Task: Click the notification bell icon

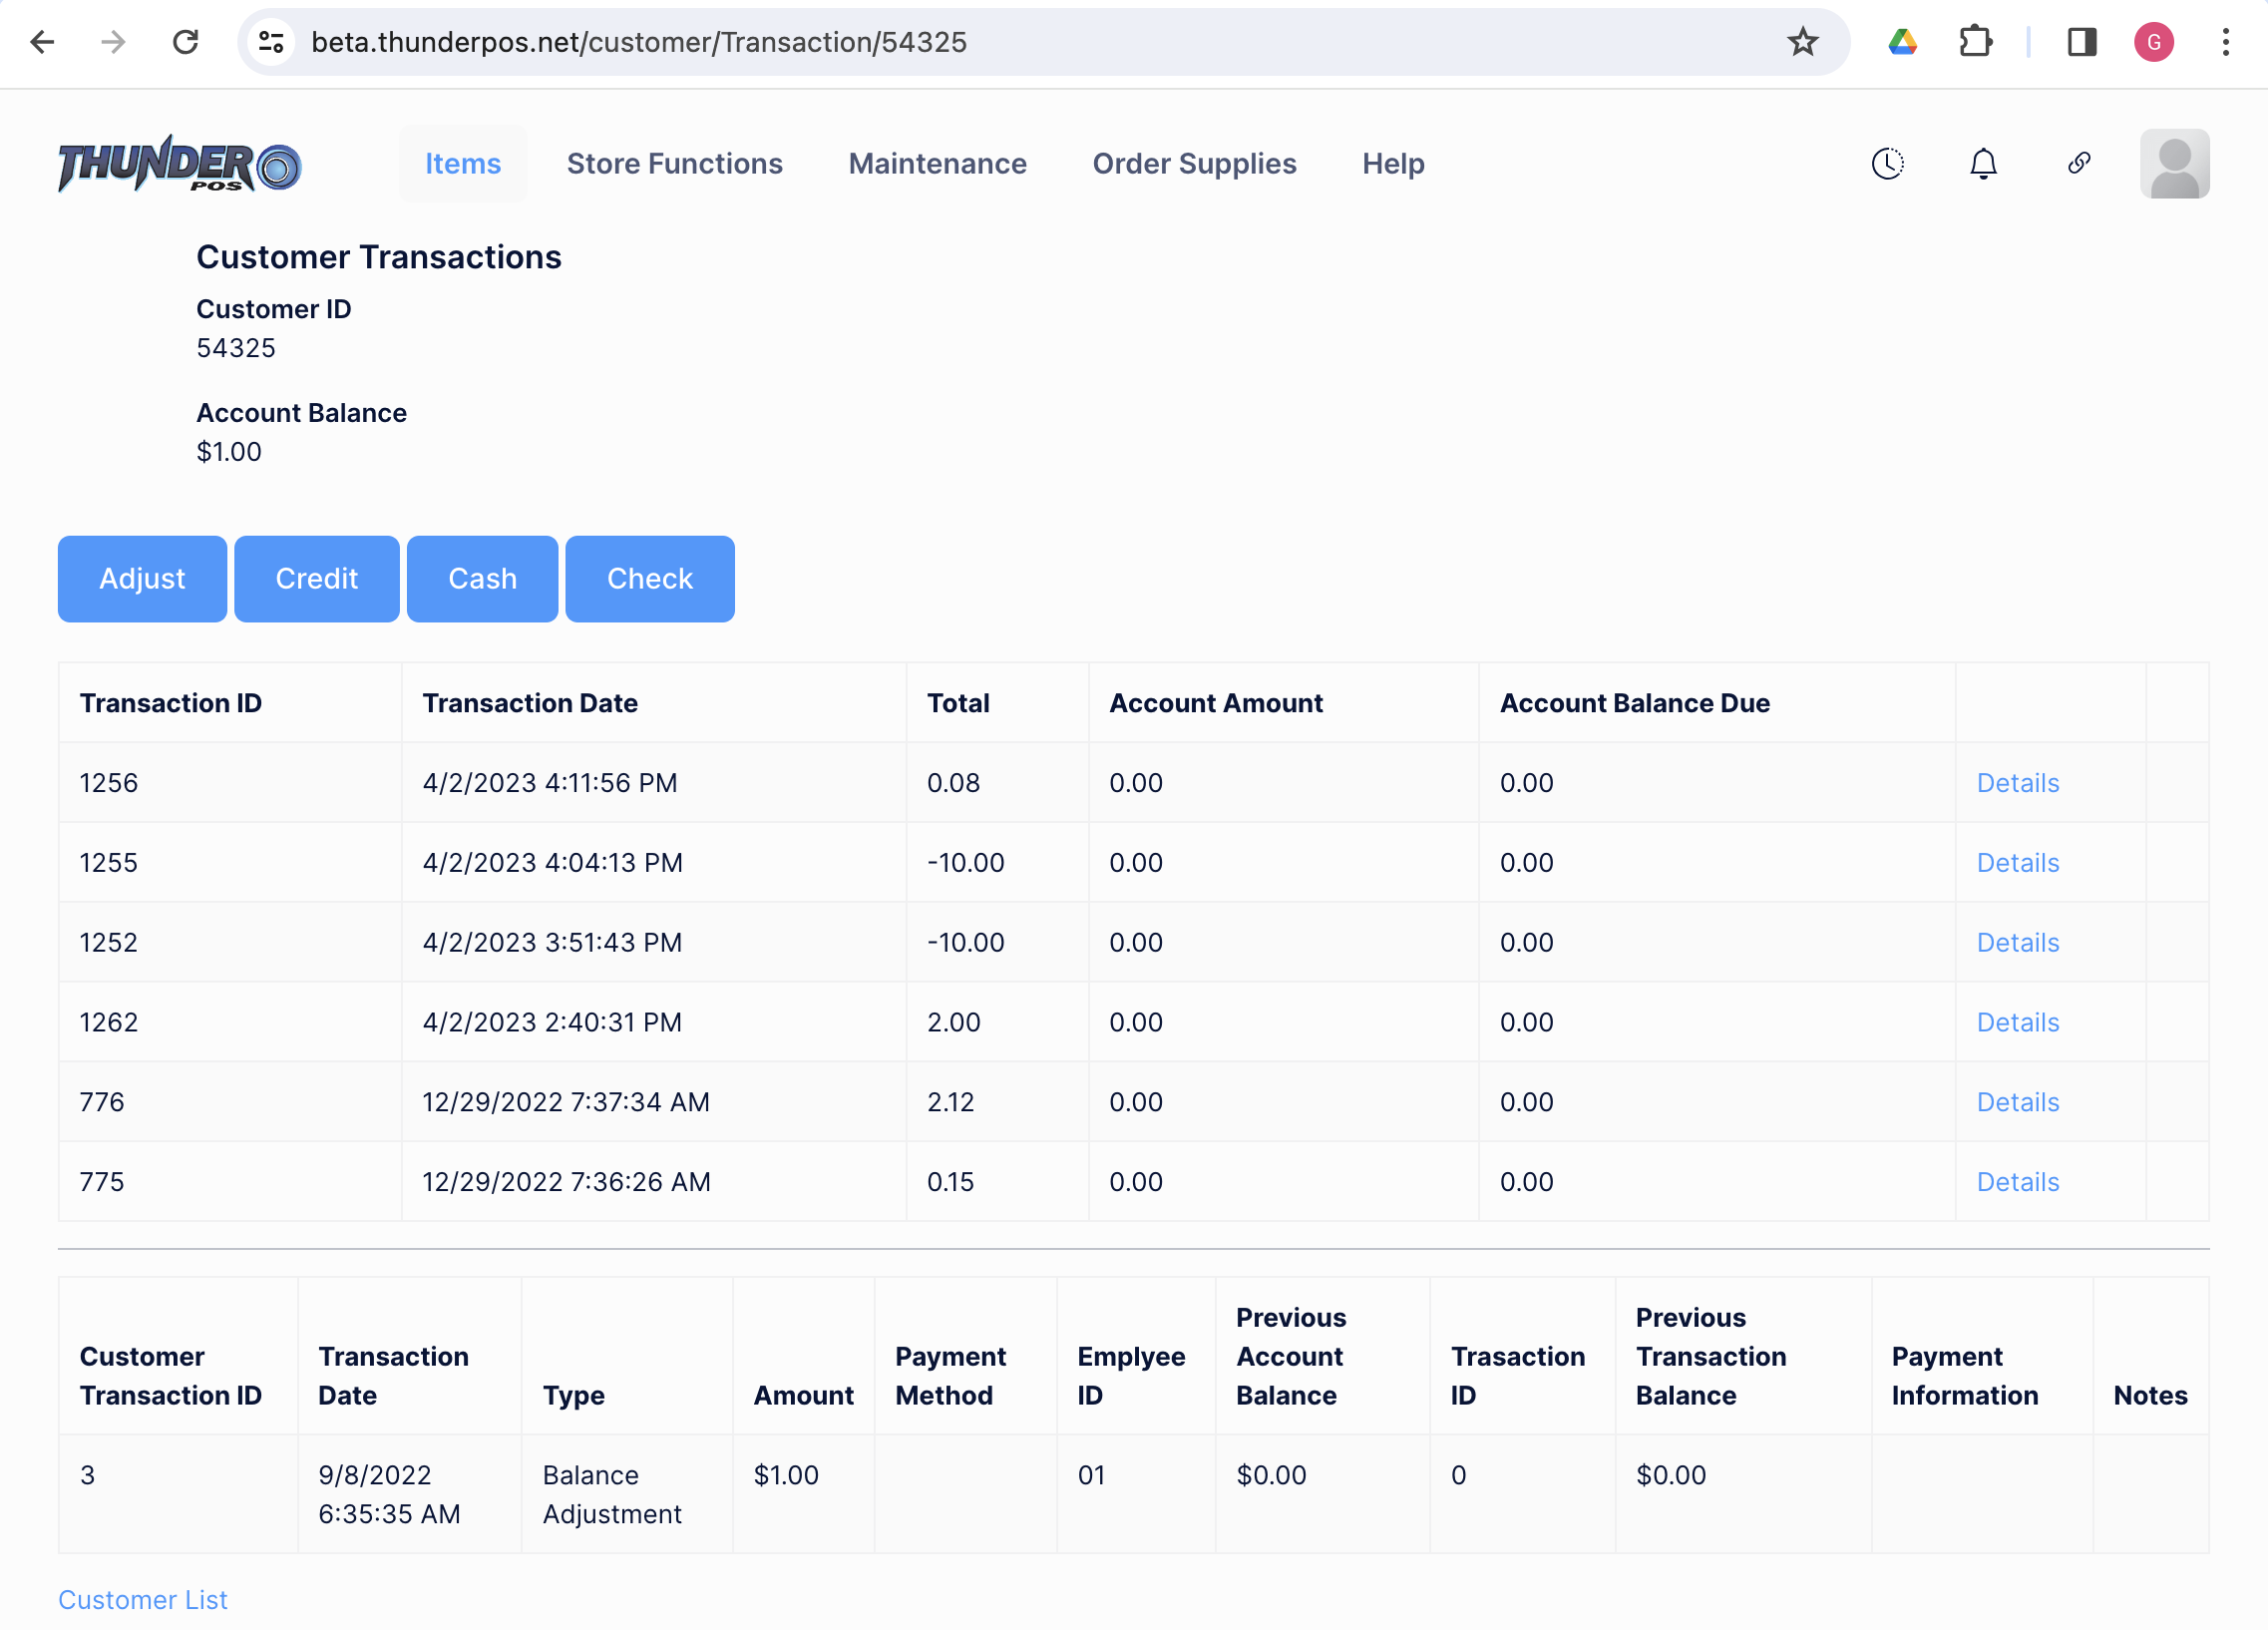Action: coord(1984,163)
